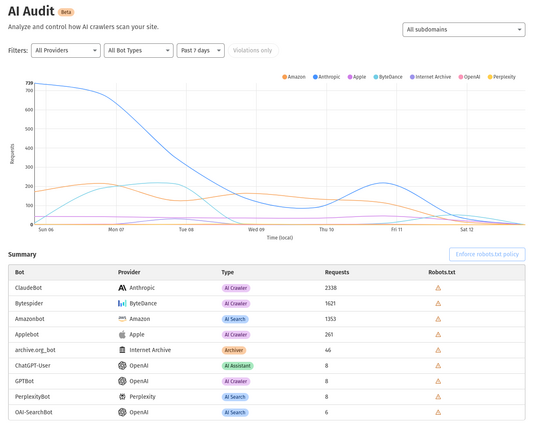Screen dimensions: 536x429
Task: Select the OAI-SearchBot bot name
Action: (34, 412)
